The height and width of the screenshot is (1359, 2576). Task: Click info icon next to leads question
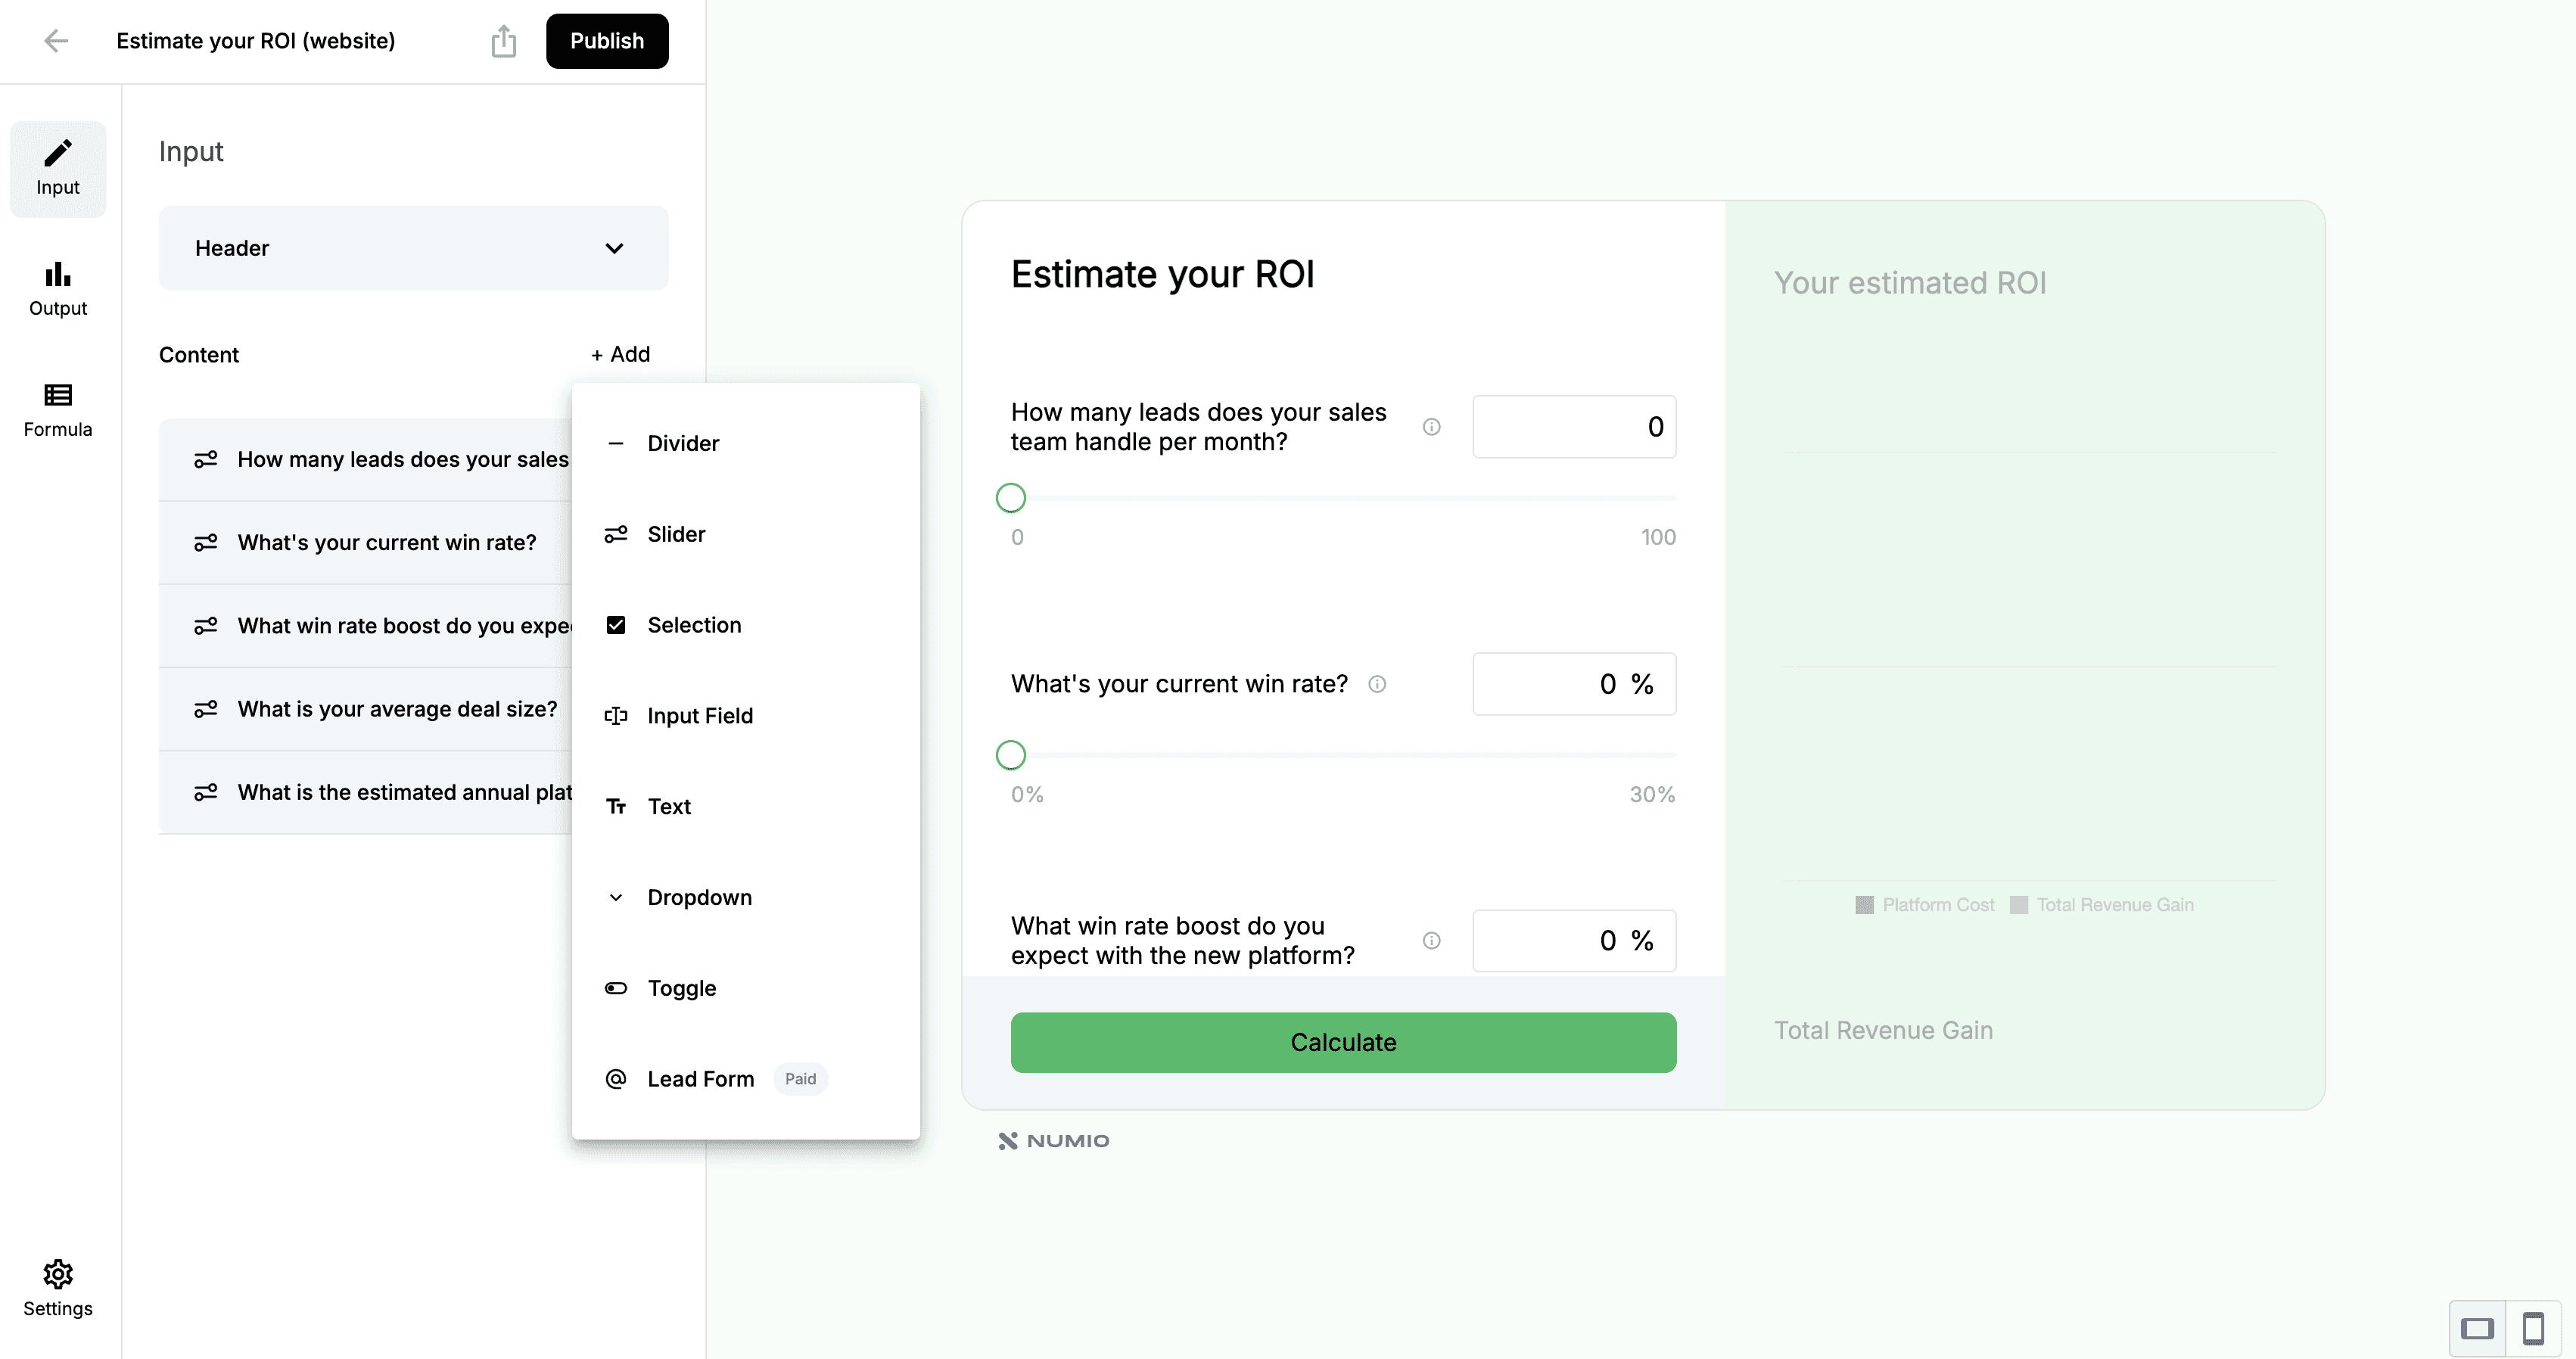click(x=1431, y=427)
